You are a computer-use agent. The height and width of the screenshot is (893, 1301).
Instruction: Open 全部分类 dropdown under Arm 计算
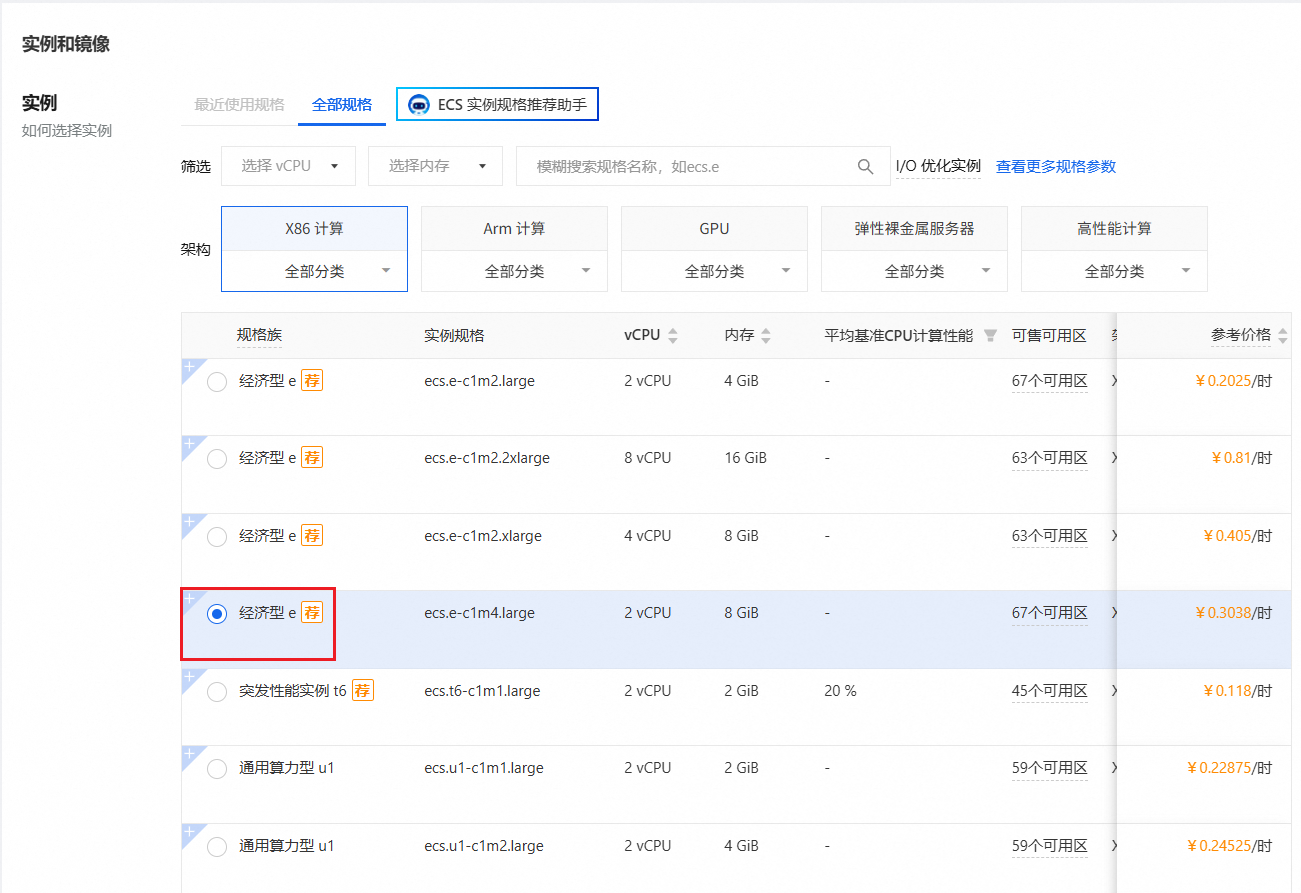click(514, 271)
